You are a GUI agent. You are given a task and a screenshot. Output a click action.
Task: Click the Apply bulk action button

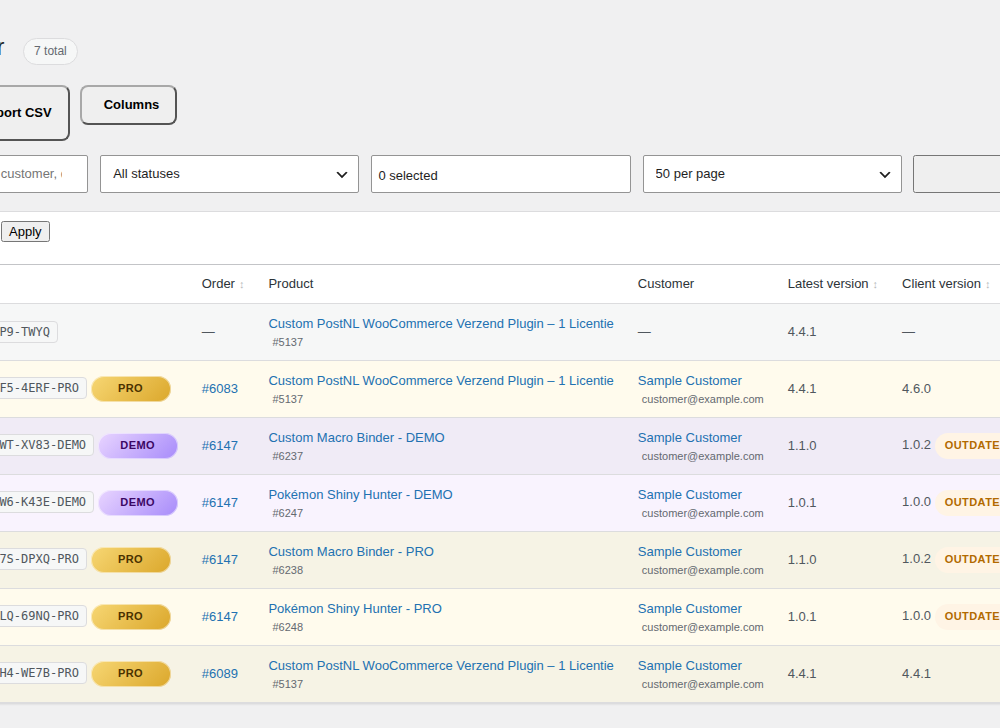pos(25,232)
